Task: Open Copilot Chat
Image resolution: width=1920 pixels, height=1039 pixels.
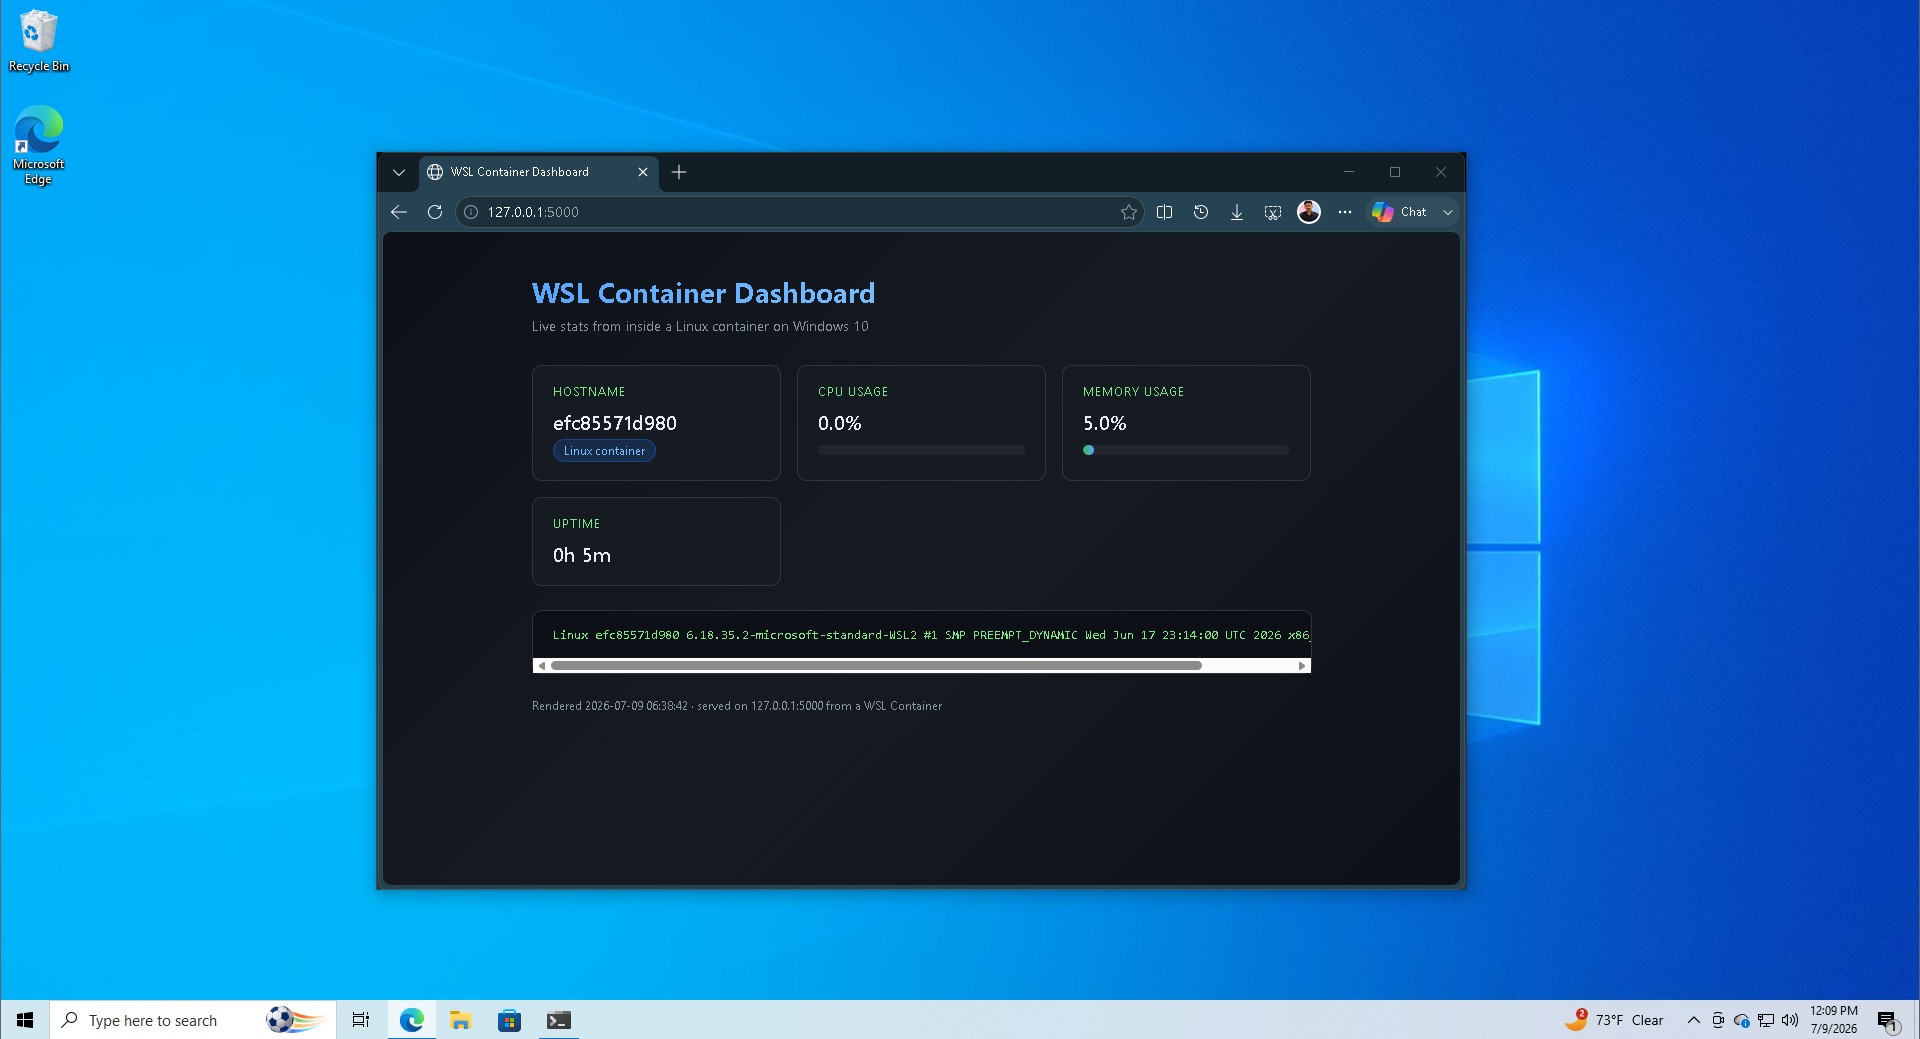Action: [x=1400, y=212]
